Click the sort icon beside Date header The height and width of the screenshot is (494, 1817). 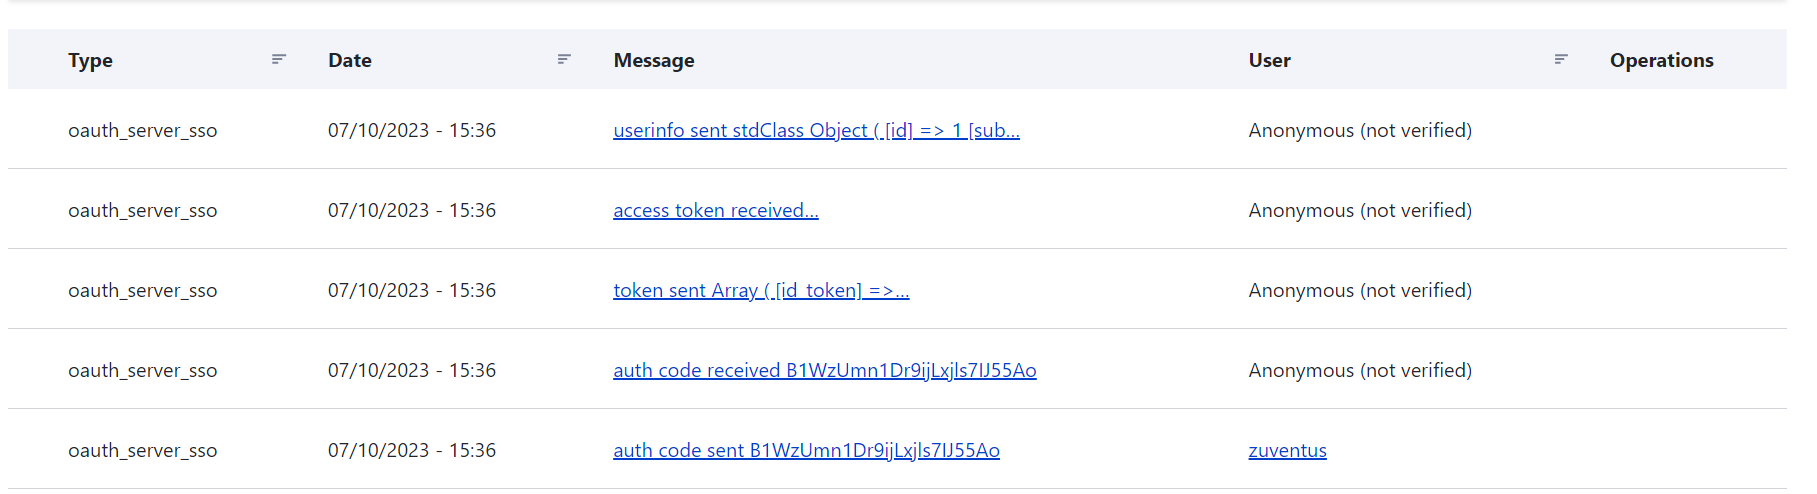564,60
